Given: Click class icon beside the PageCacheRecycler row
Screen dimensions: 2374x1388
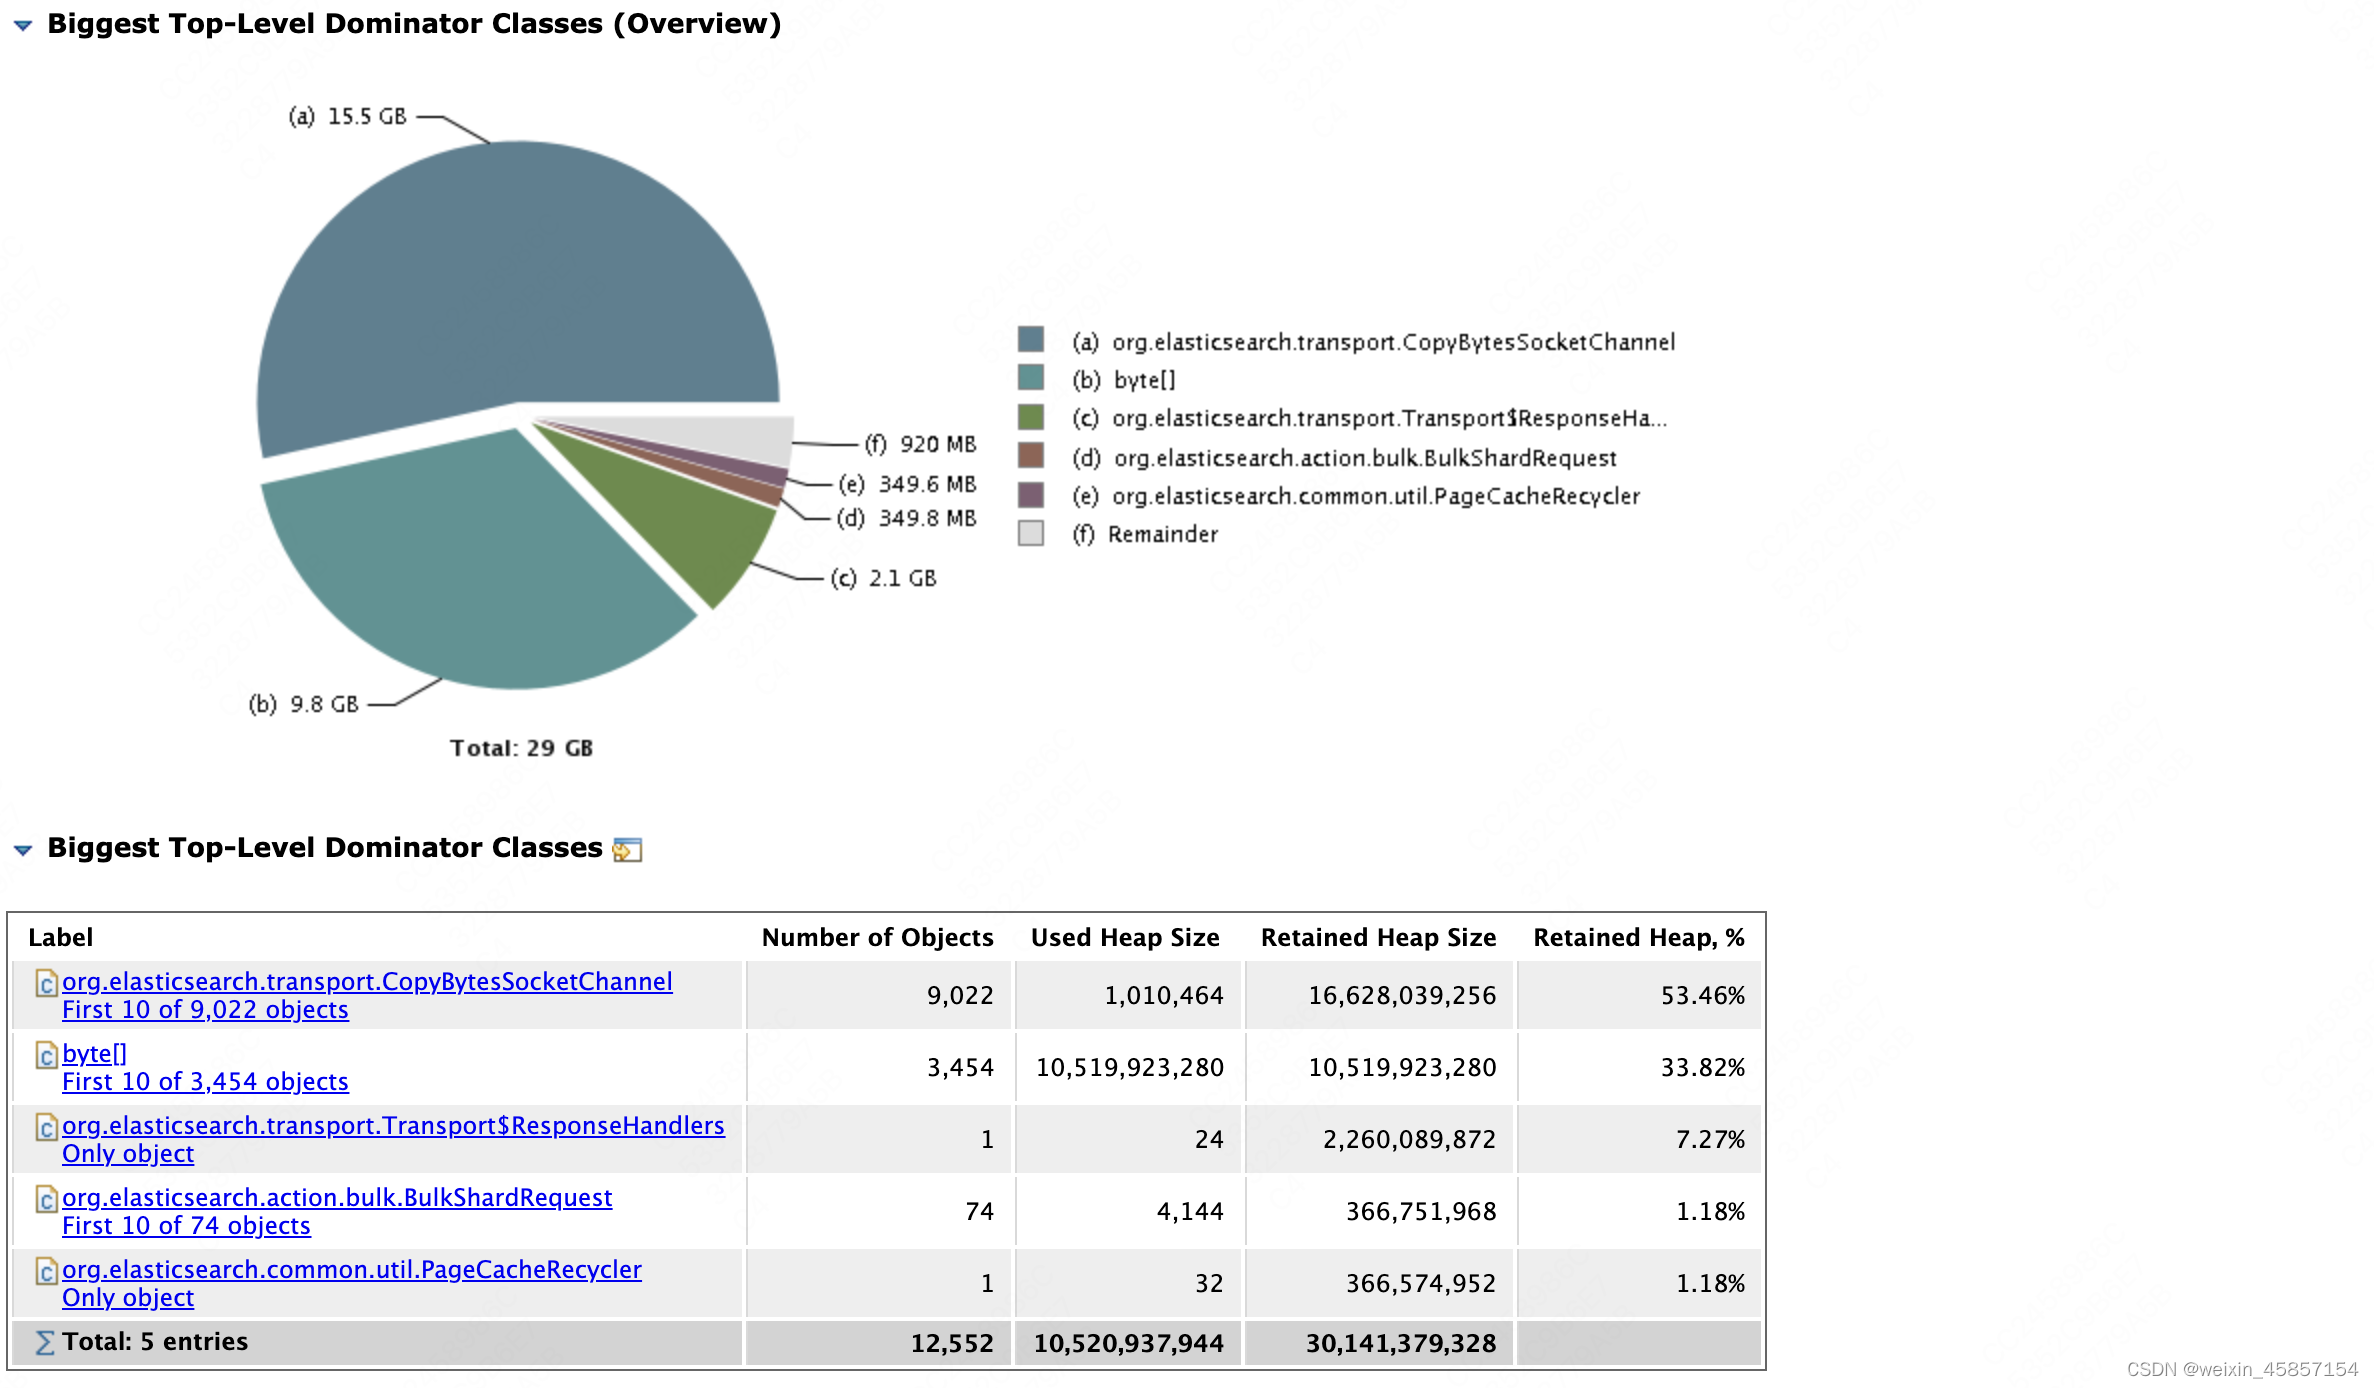Looking at the screenshot, I should pyautogui.click(x=46, y=1271).
